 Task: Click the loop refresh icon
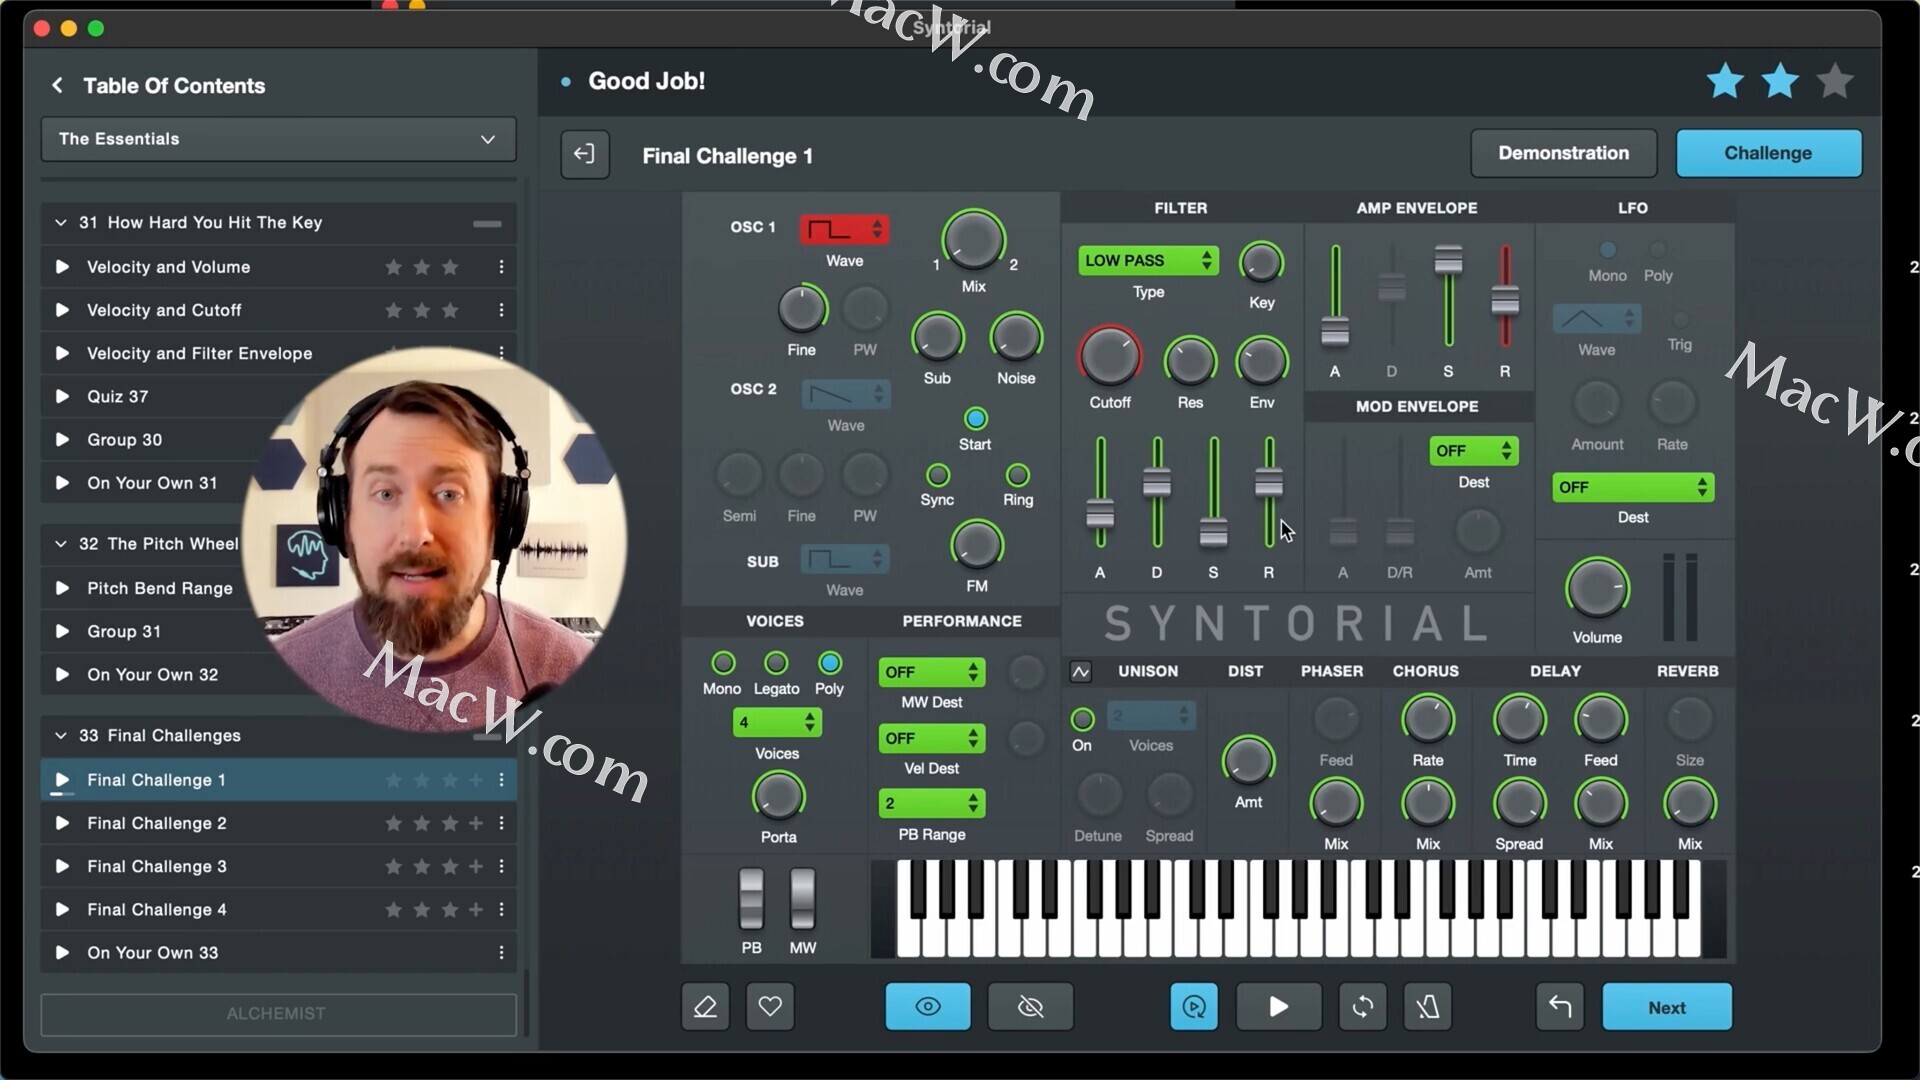click(1363, 1007)
